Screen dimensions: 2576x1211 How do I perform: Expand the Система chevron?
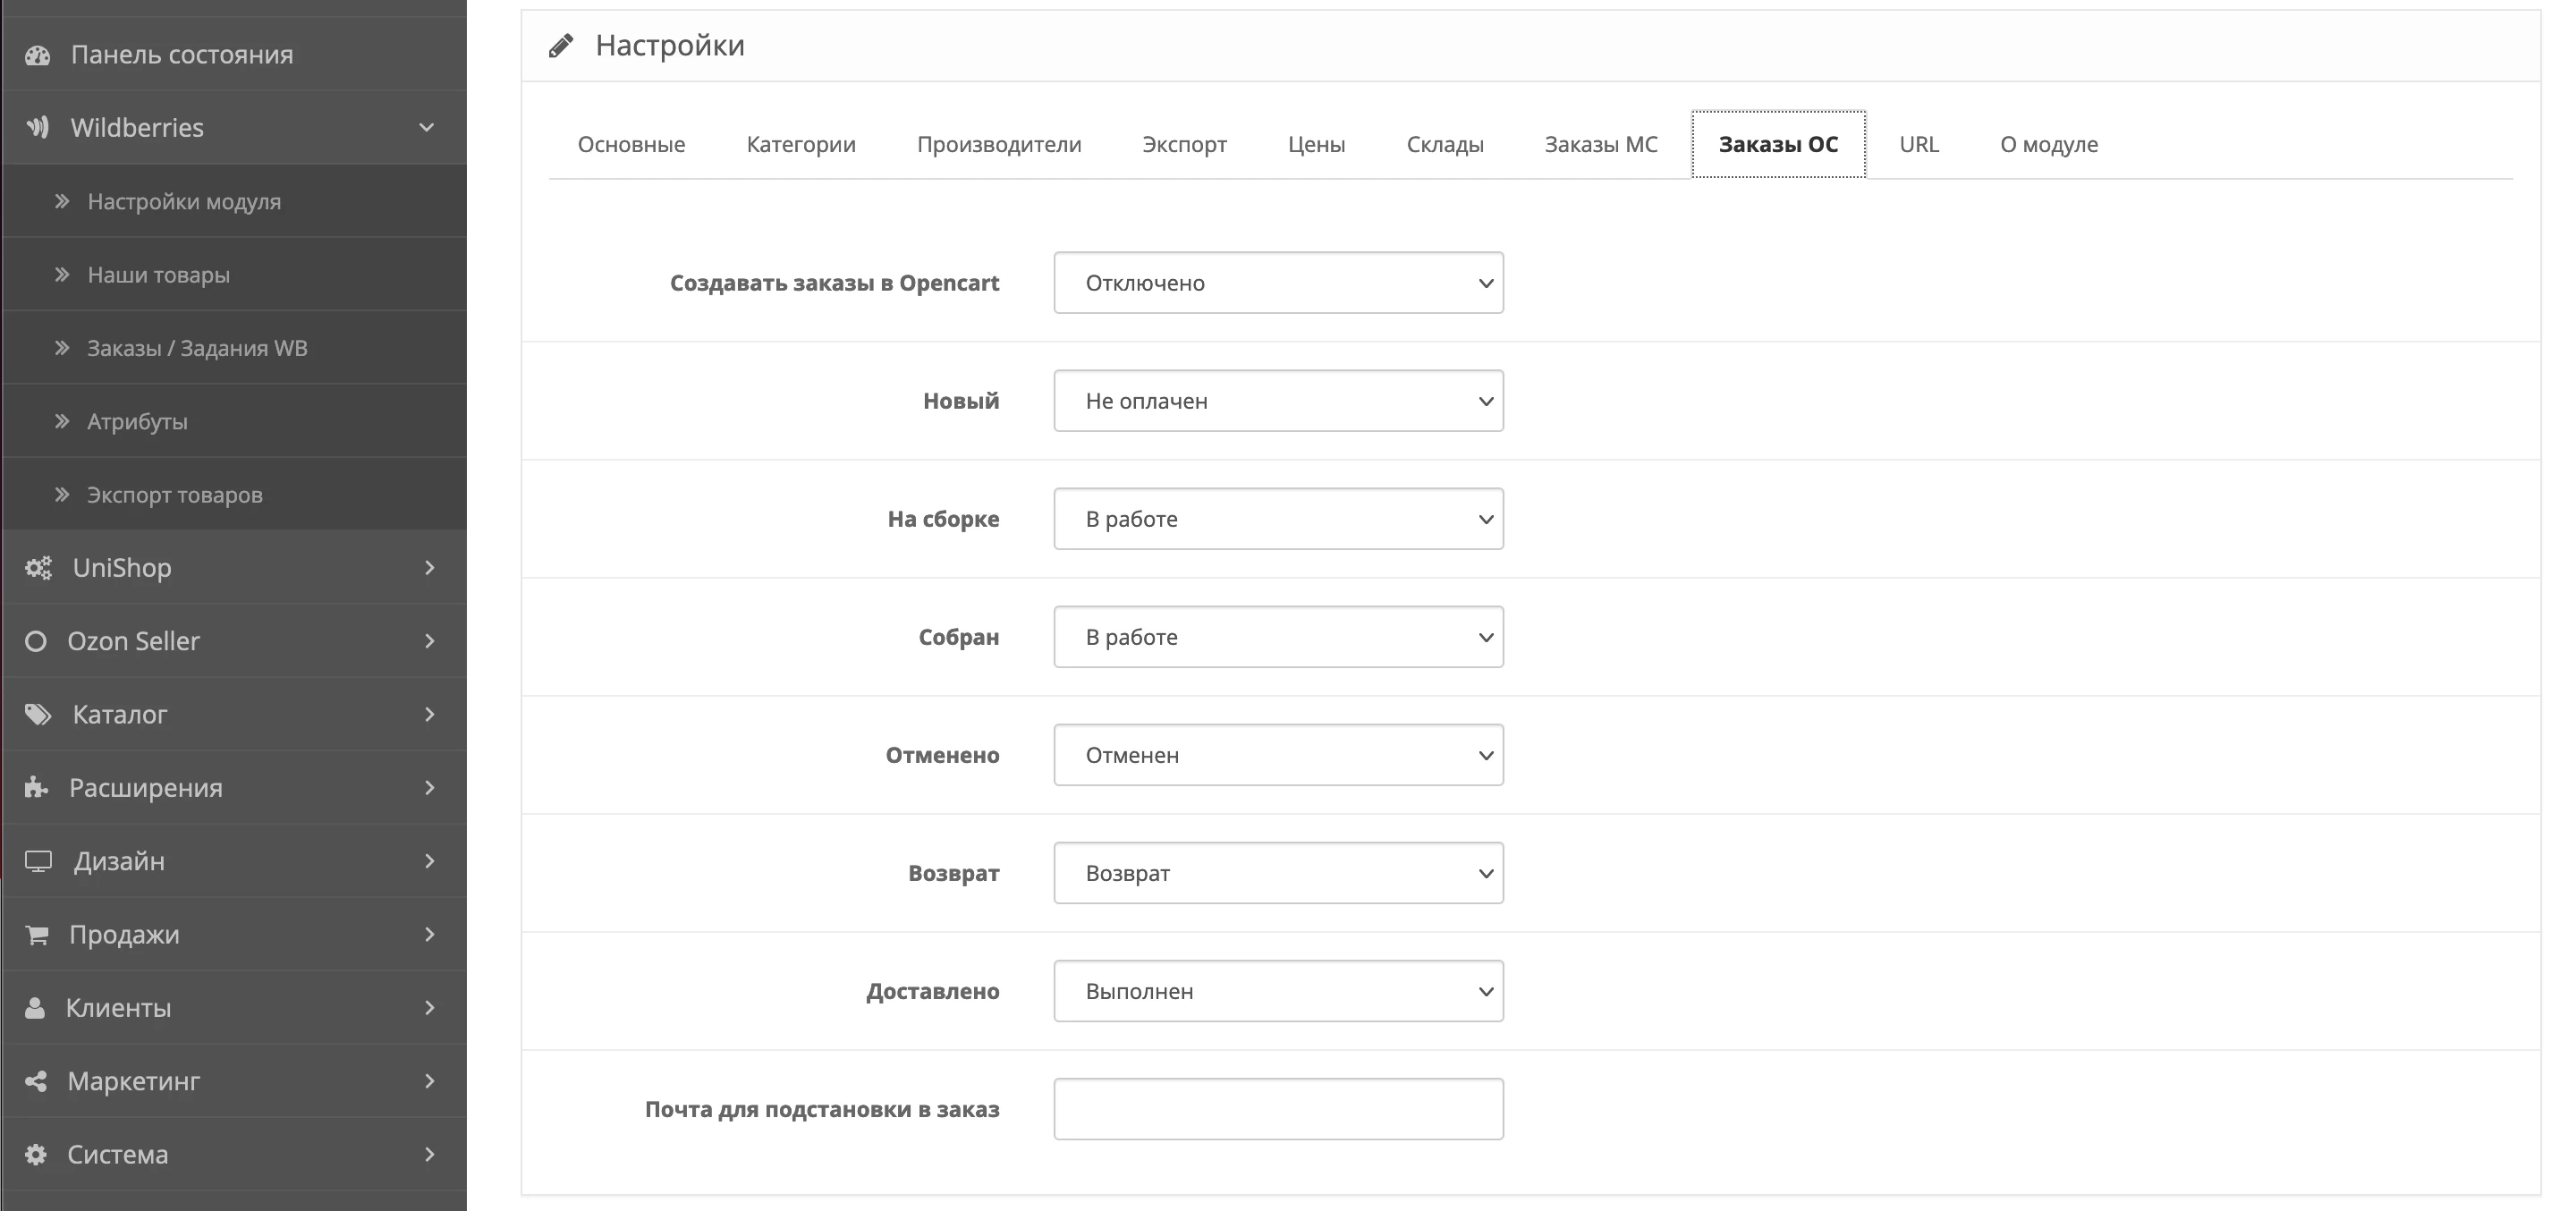[x=430, y=1154]
